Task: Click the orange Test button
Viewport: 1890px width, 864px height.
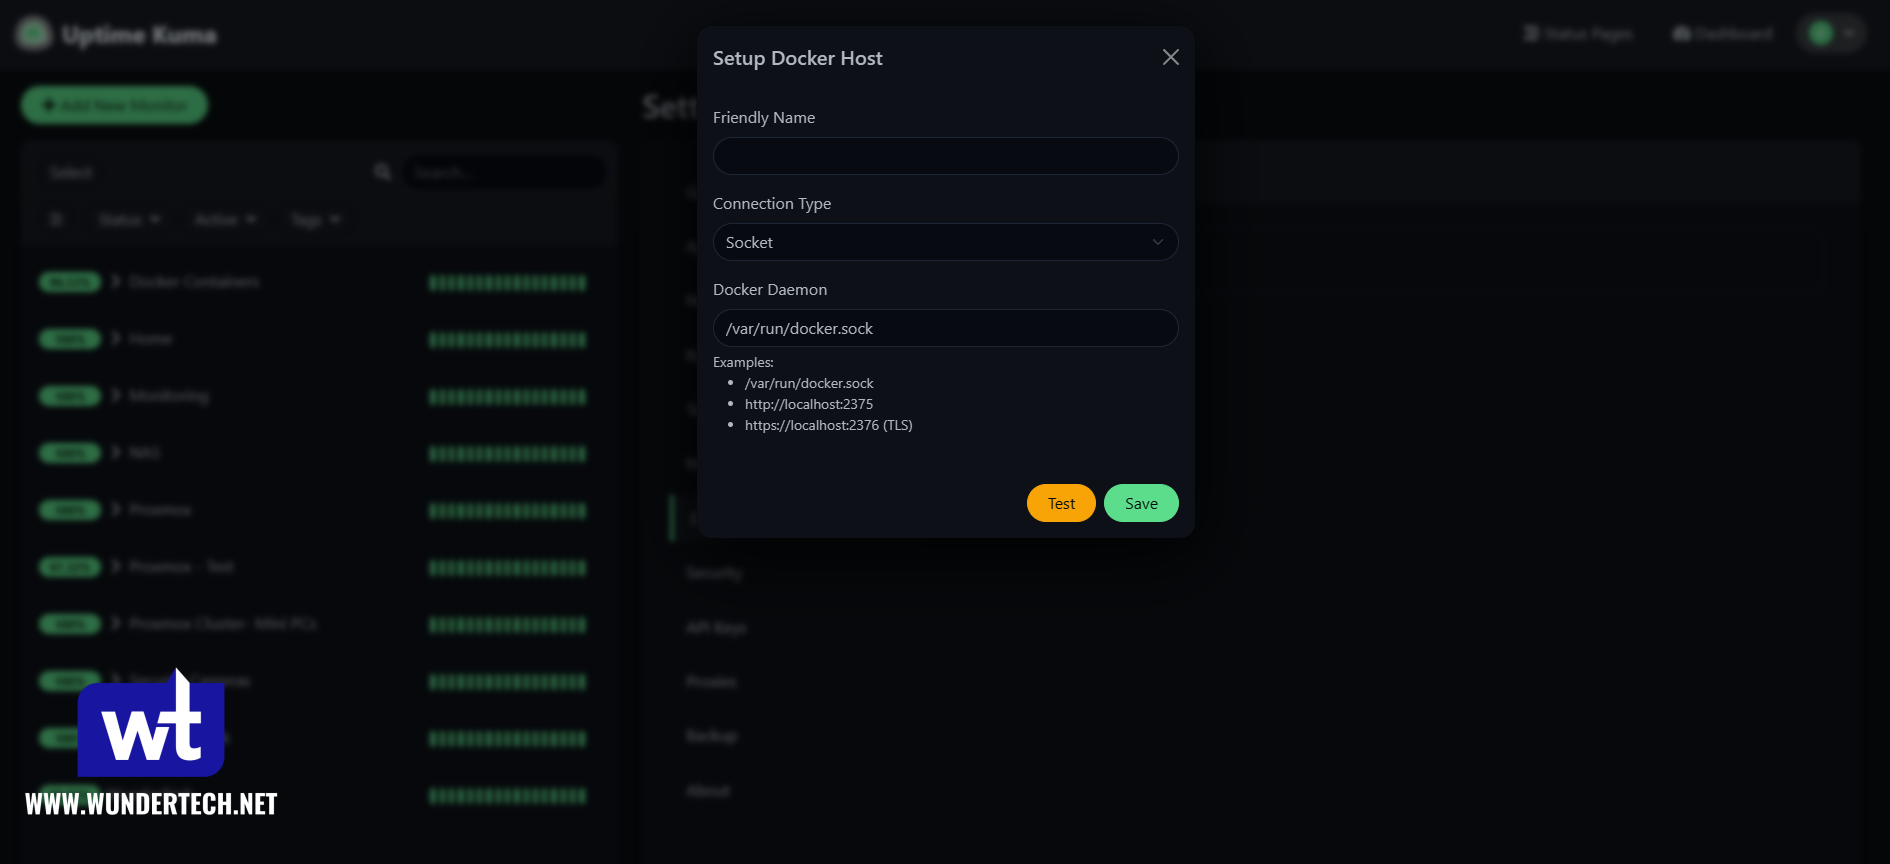Action: click(x=1061, y=503)
